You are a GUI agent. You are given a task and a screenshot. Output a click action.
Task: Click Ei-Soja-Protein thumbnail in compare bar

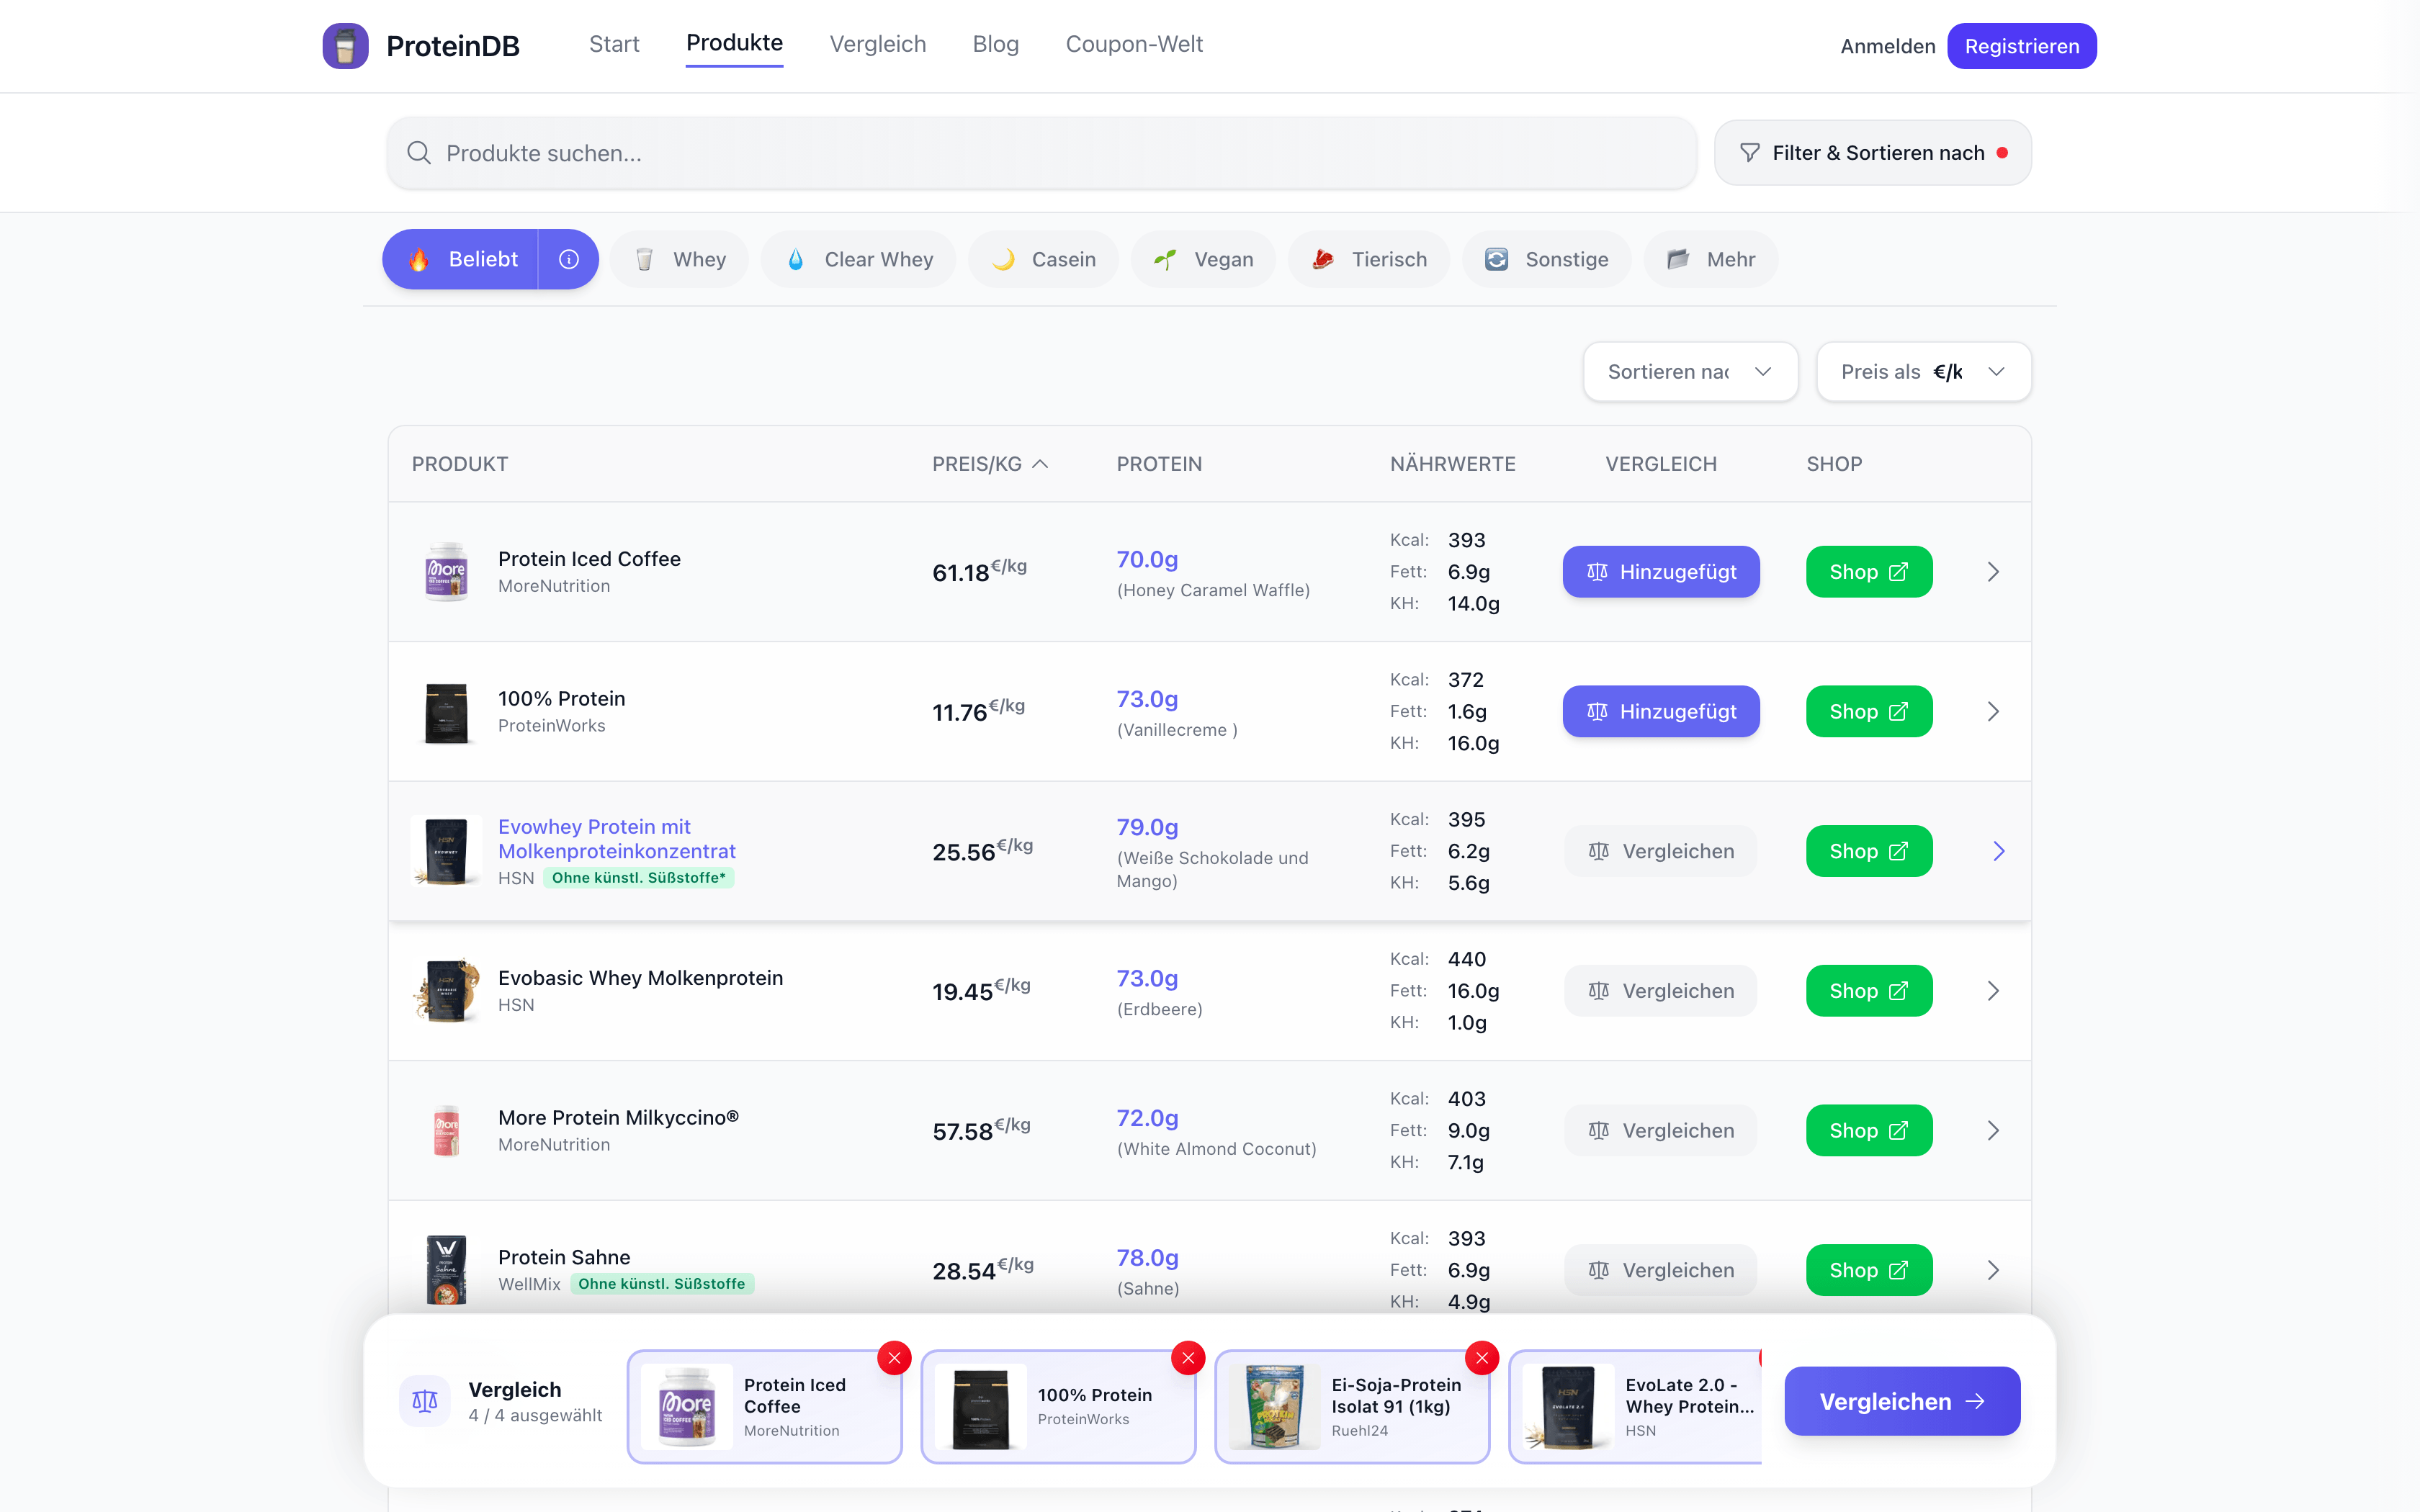1274,1407
